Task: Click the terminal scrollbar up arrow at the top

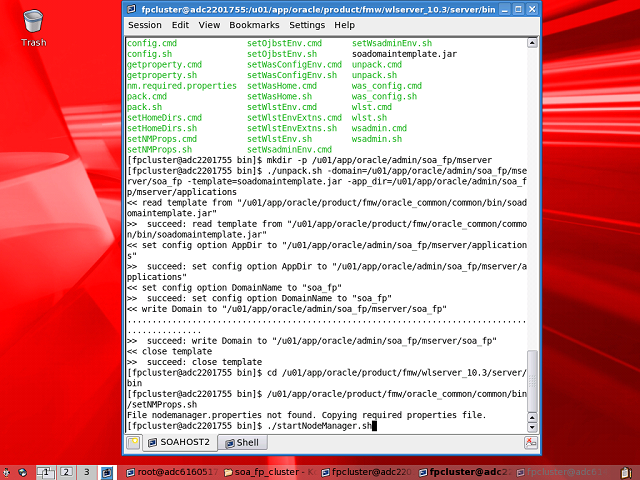Action: [532, 43]
